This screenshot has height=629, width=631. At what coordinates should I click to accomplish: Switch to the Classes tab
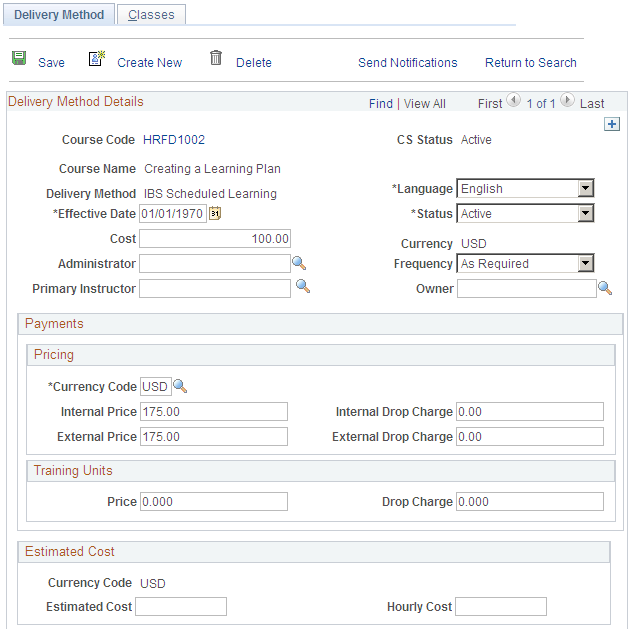151,14
